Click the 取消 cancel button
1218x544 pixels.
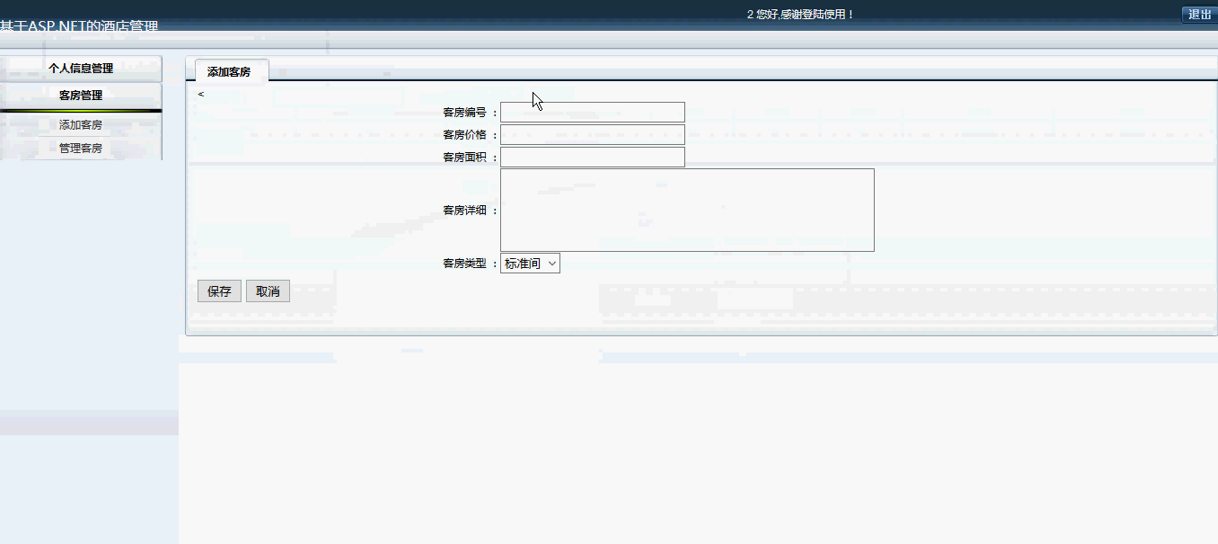tap(268, 291)
